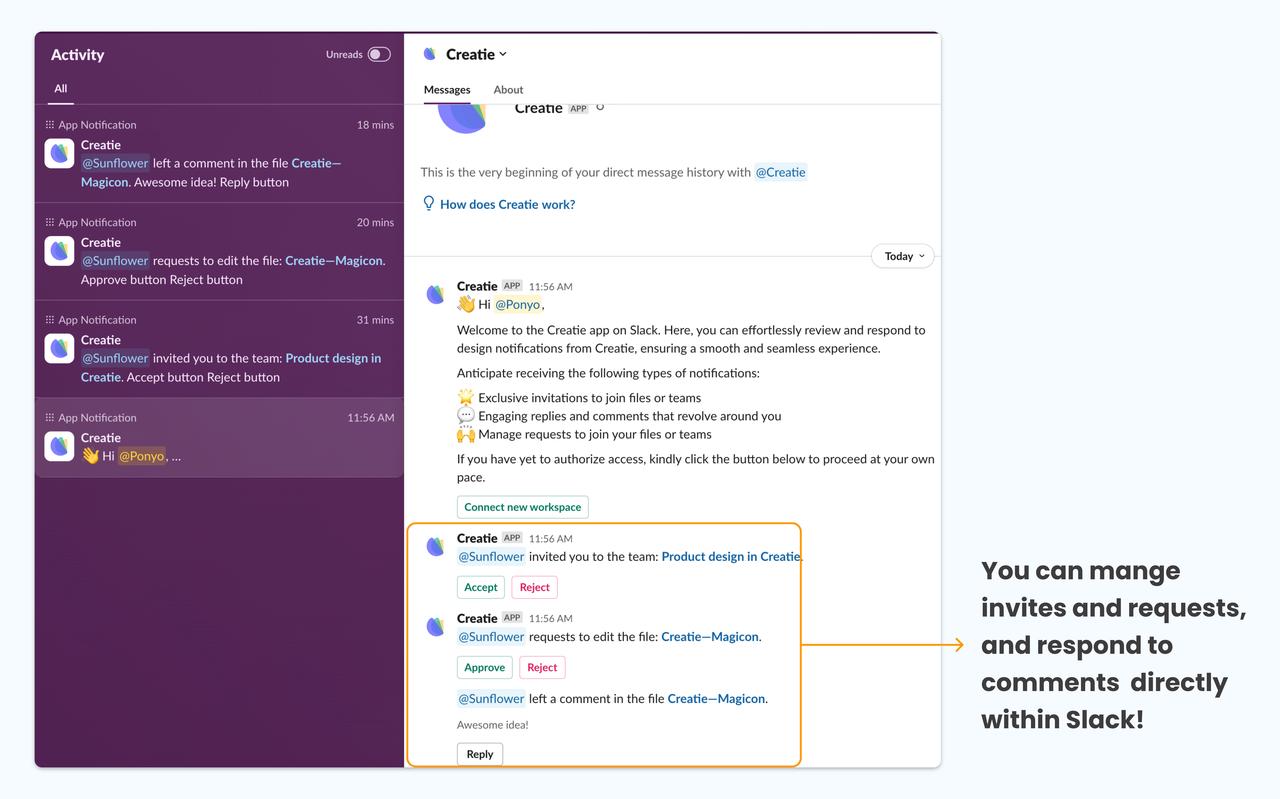Reject the edit file request

pos(542,667)
